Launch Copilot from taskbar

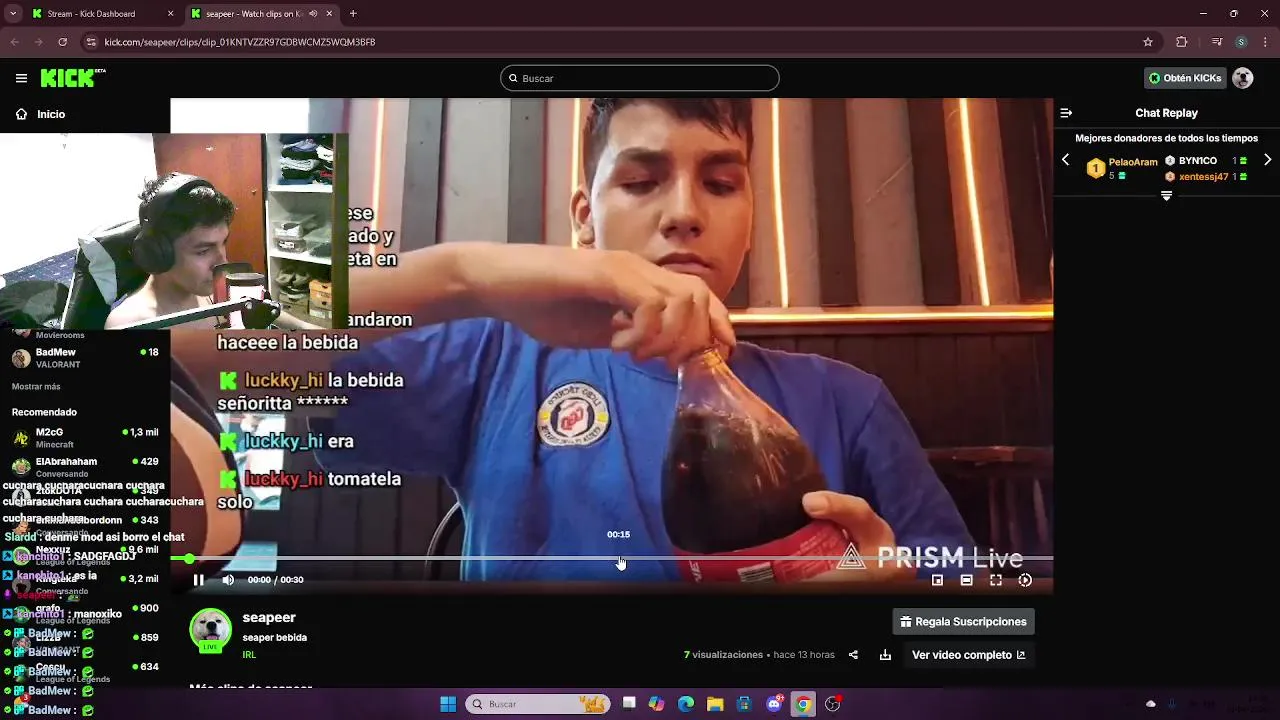click(656, 704)
